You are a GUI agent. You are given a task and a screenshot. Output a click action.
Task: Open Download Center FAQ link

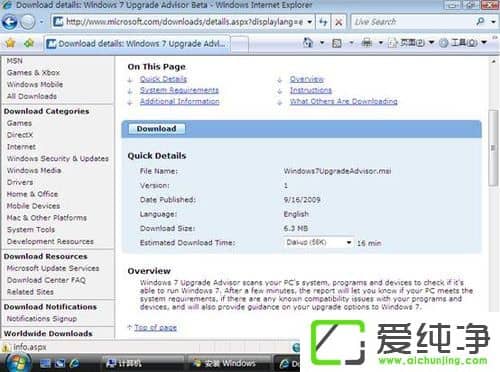click(x=46, y=280)
